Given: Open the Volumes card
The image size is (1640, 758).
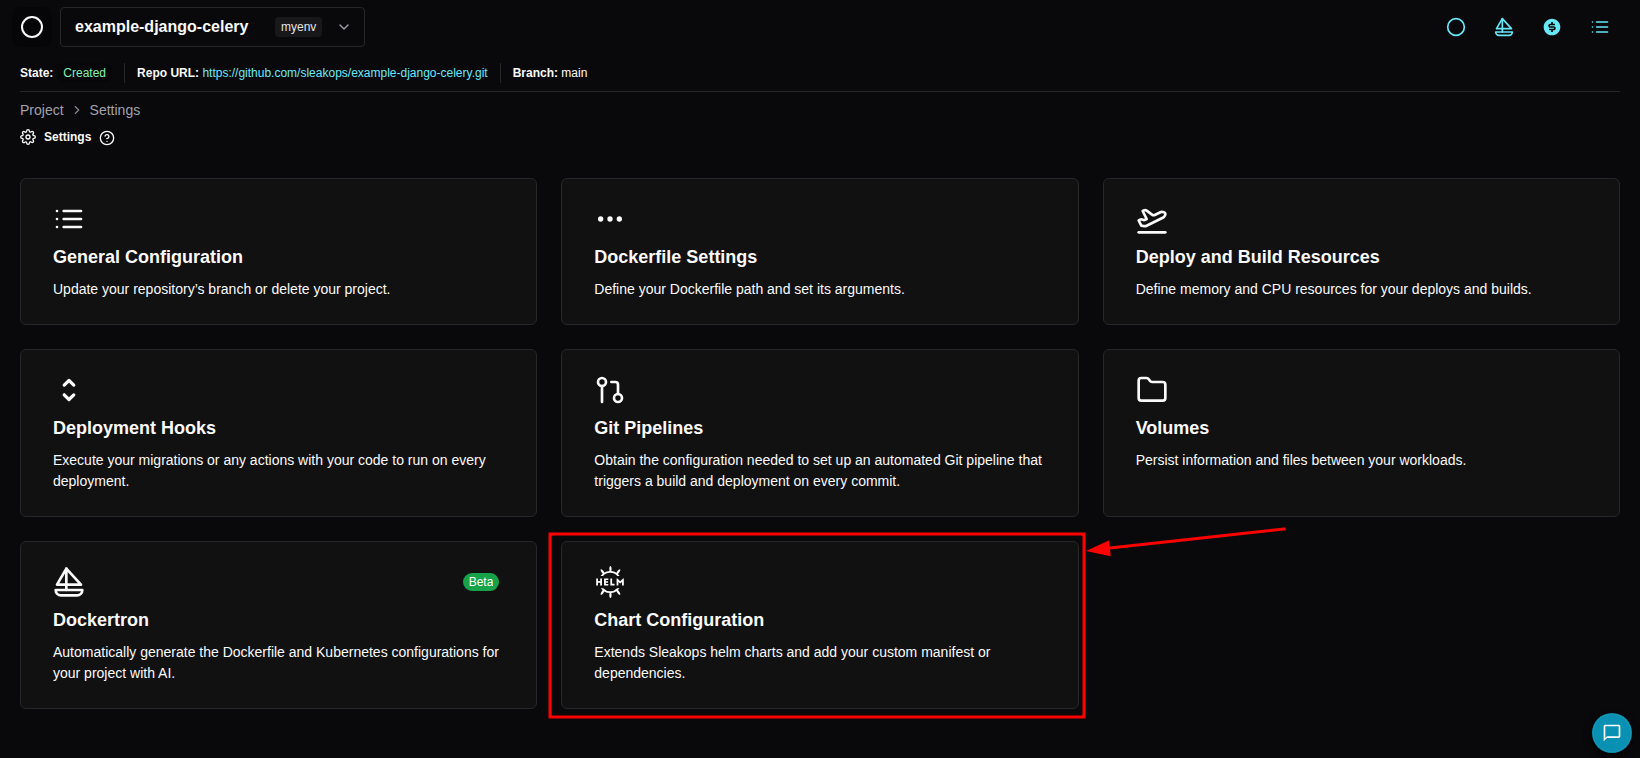Looking at the screenshot, I should (x=1361, y=433).
